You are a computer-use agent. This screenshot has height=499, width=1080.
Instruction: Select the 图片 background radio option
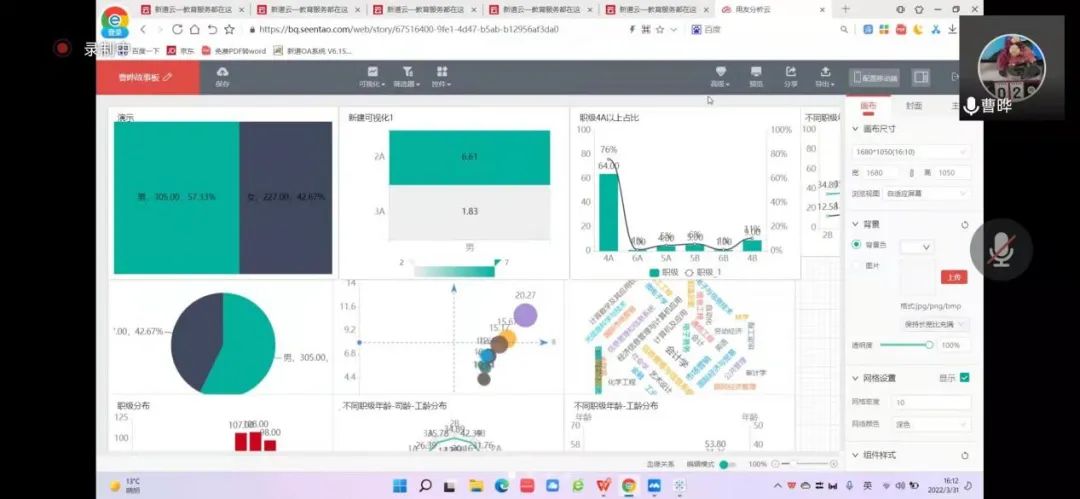[856, 265]
